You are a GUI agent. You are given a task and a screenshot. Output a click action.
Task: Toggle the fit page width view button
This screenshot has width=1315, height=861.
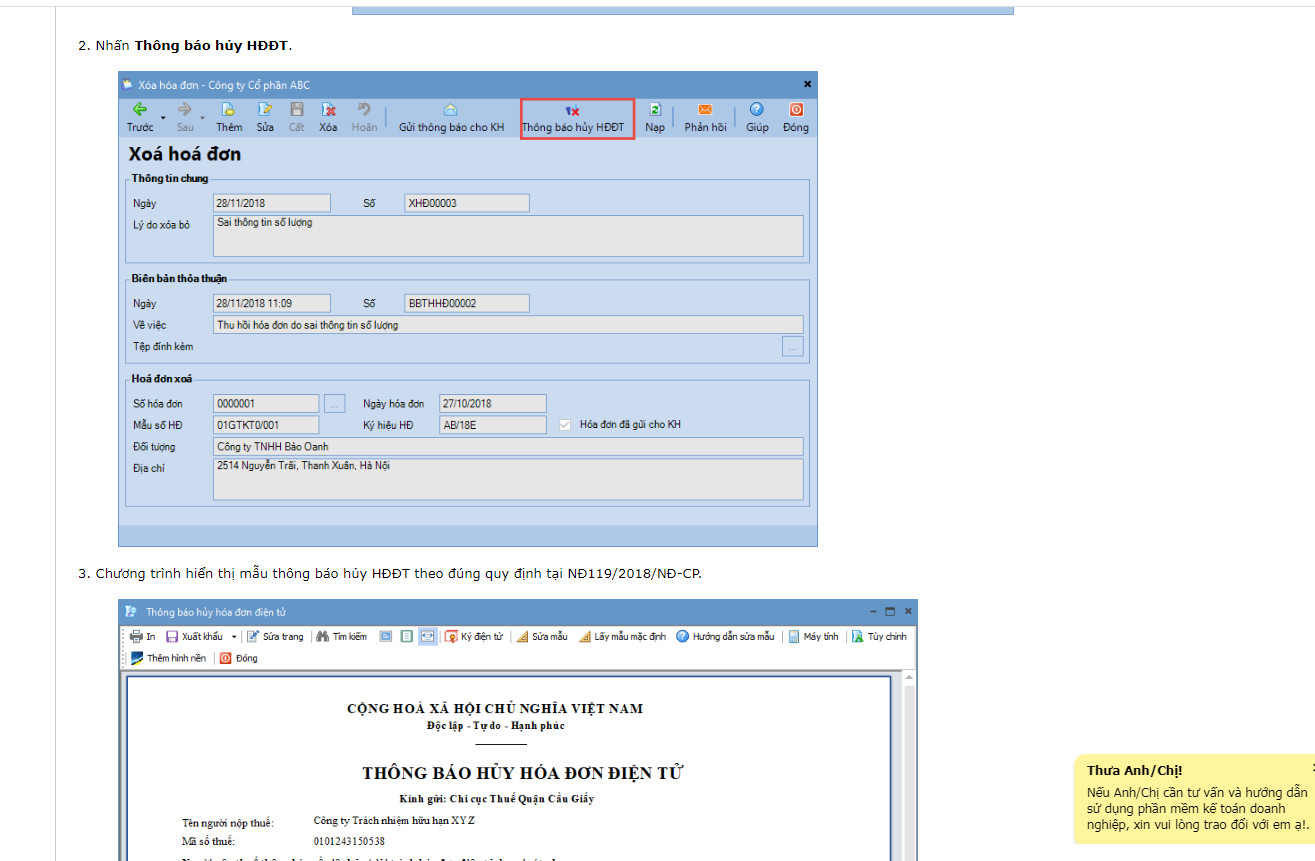point(427,637)
